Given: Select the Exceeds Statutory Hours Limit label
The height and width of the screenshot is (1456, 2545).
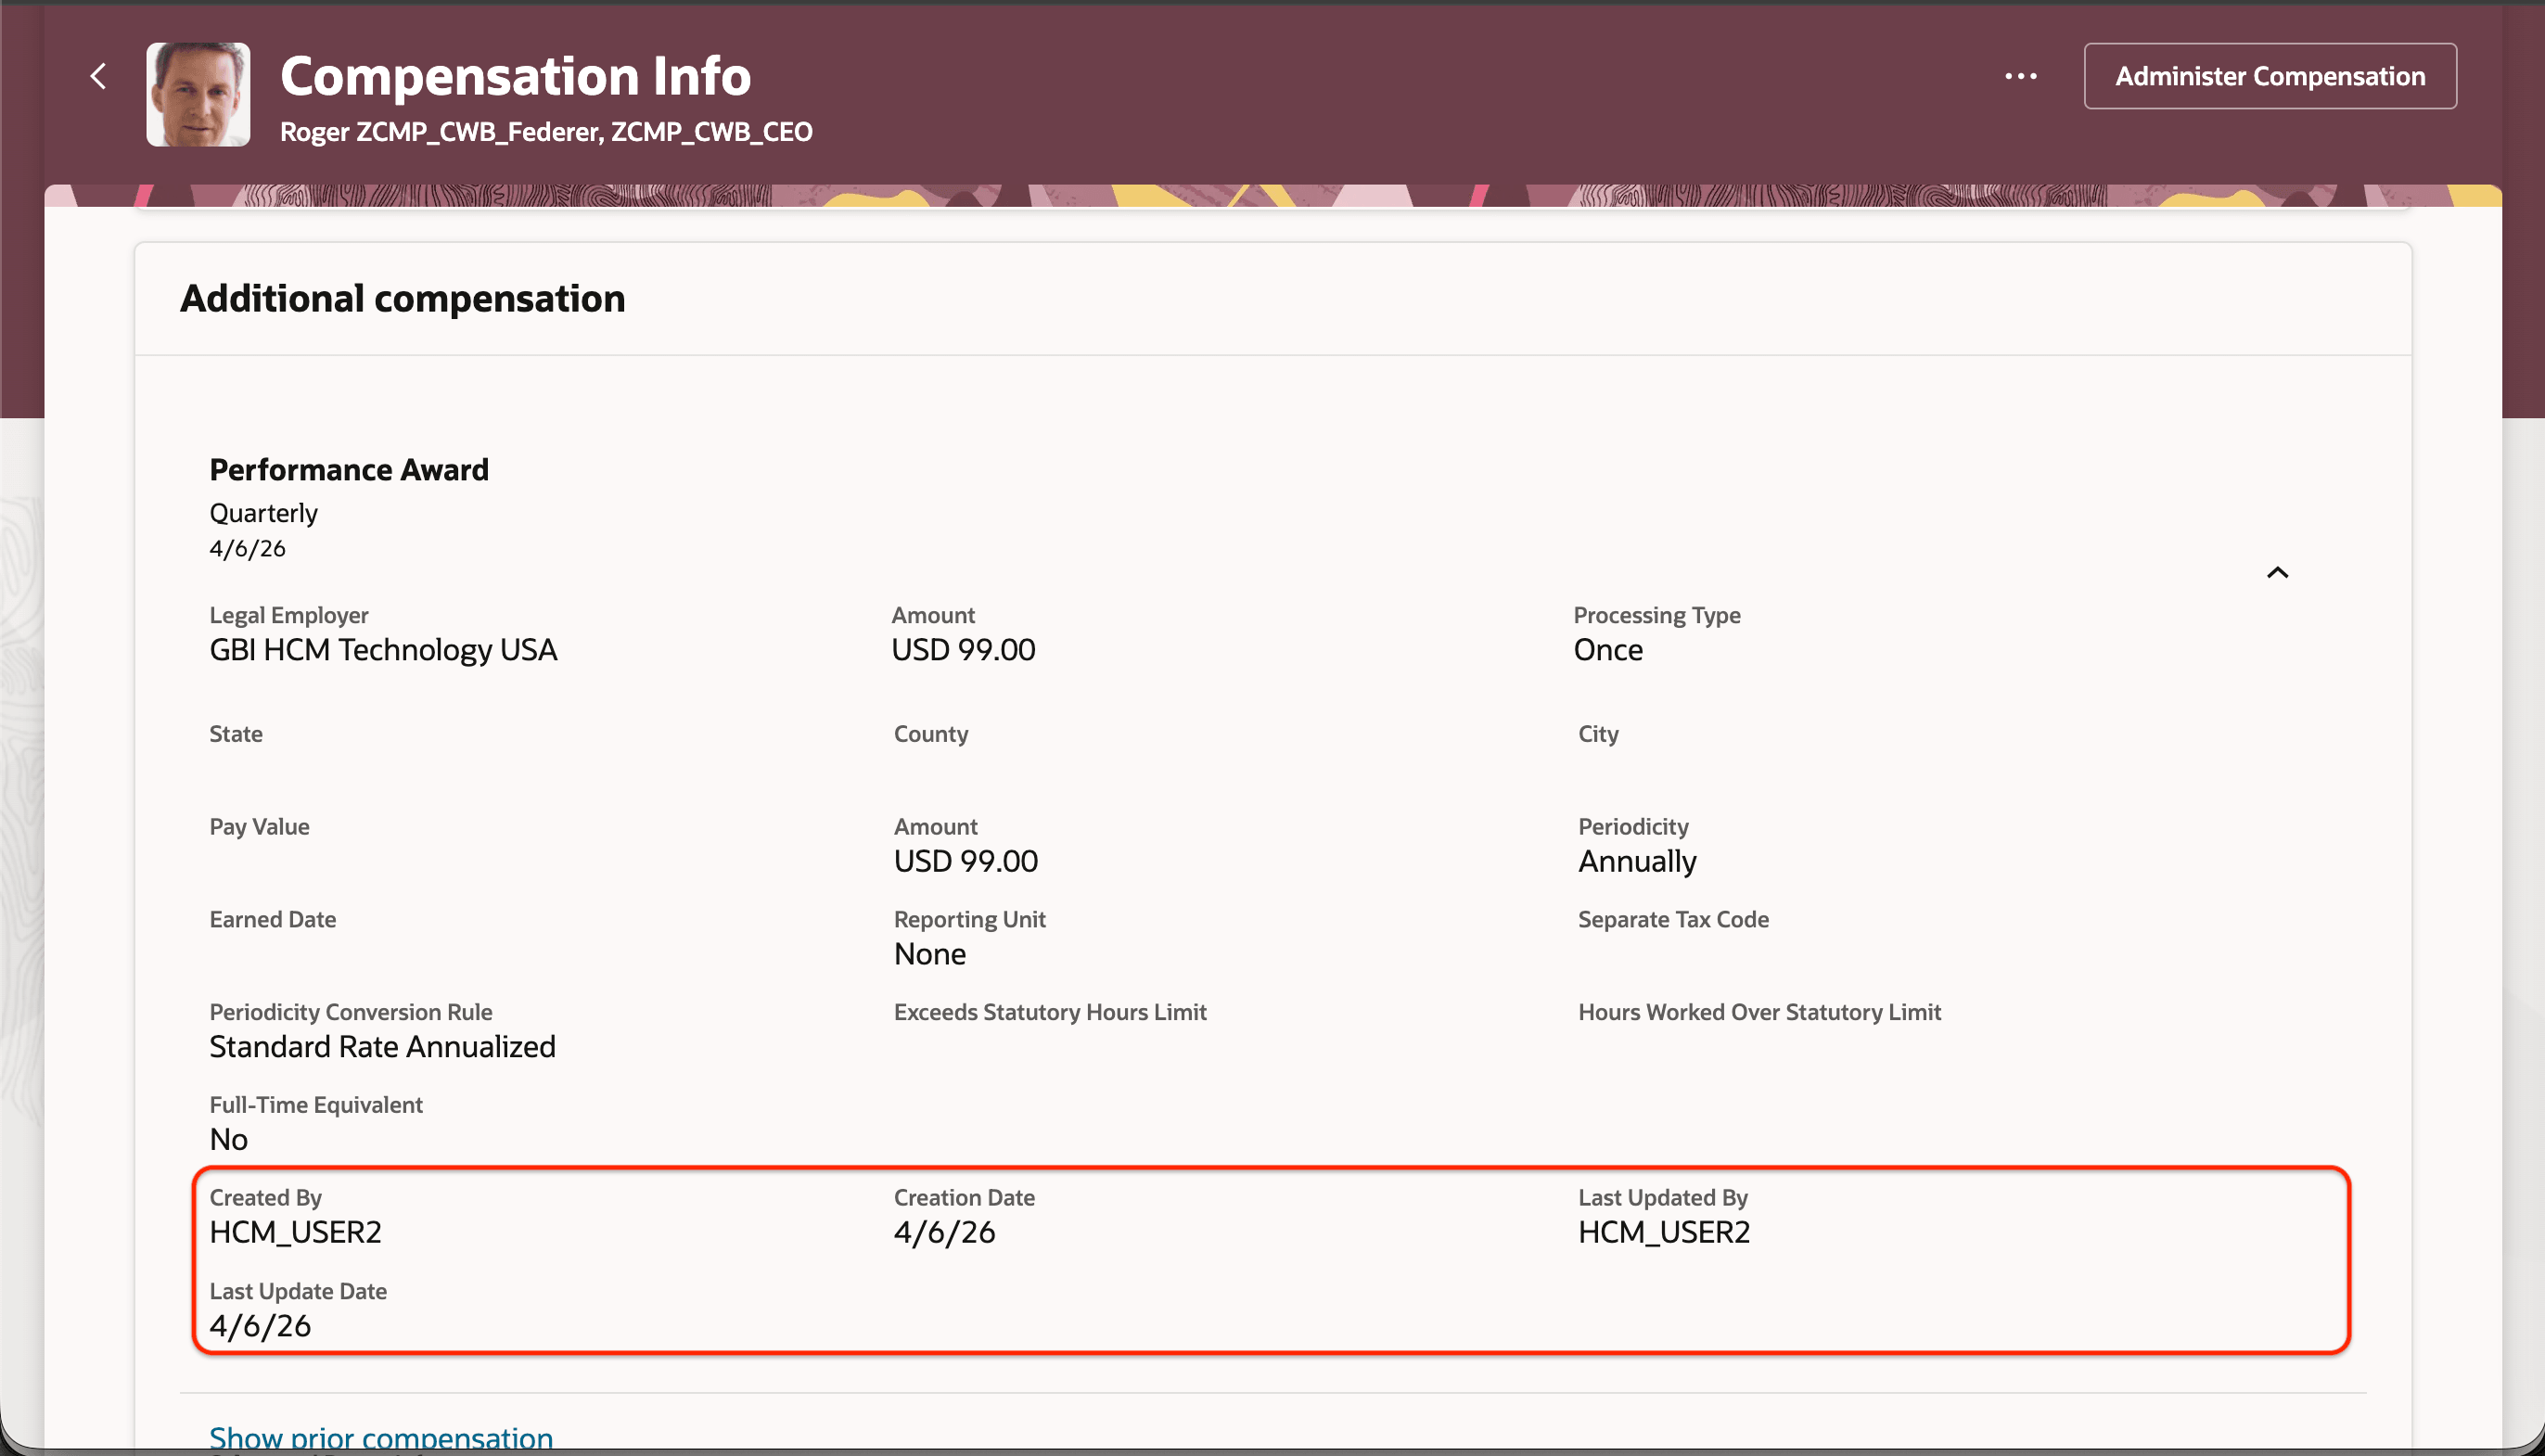Looking at the screenshot, I should (1050, 1012).
